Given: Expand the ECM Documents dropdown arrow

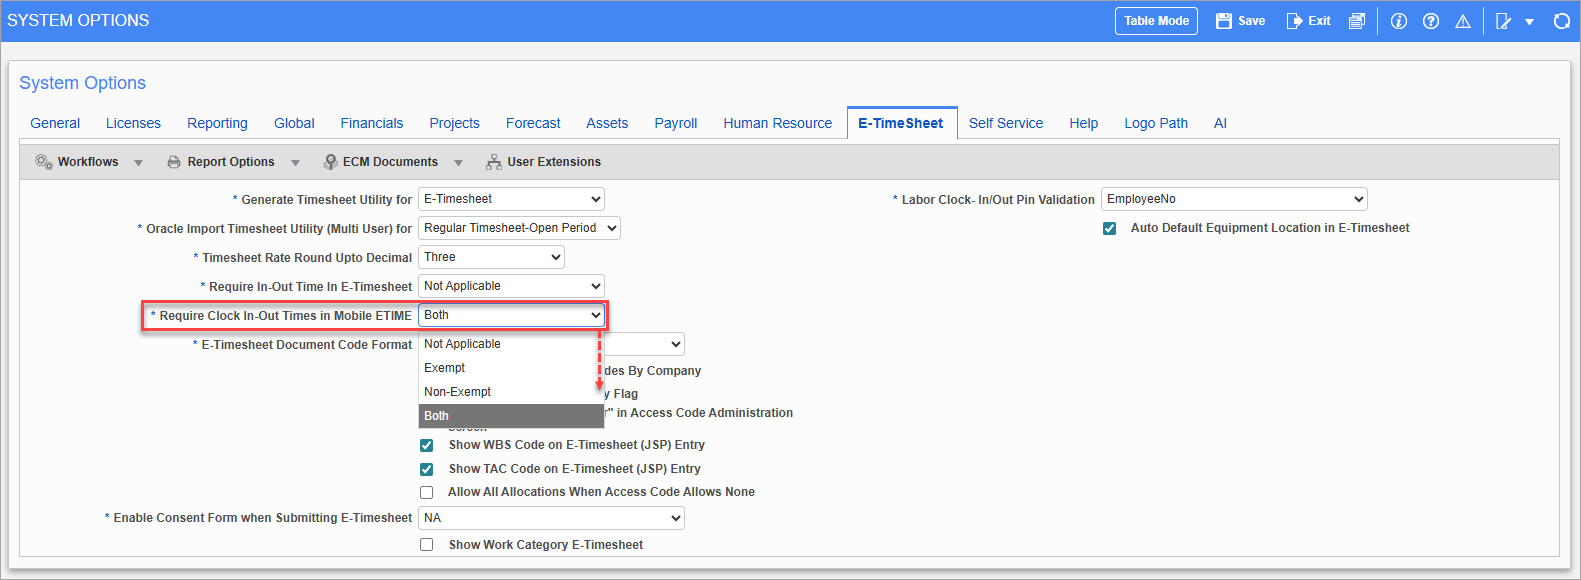Looking at the screenshot, I should (458, 163).
